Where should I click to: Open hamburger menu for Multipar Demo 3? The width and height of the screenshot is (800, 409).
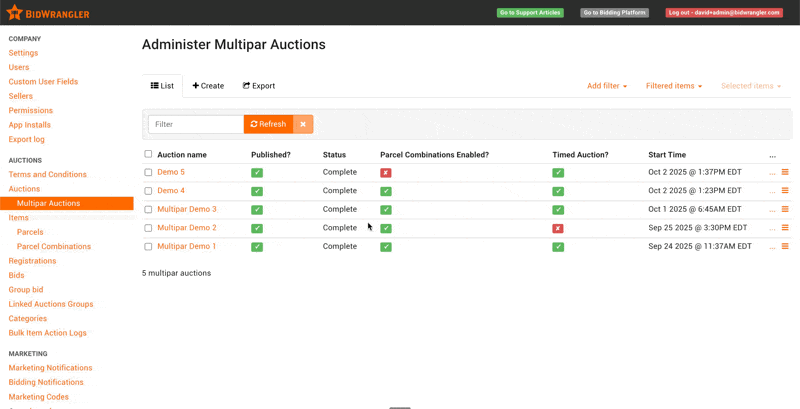coord(785,209)
